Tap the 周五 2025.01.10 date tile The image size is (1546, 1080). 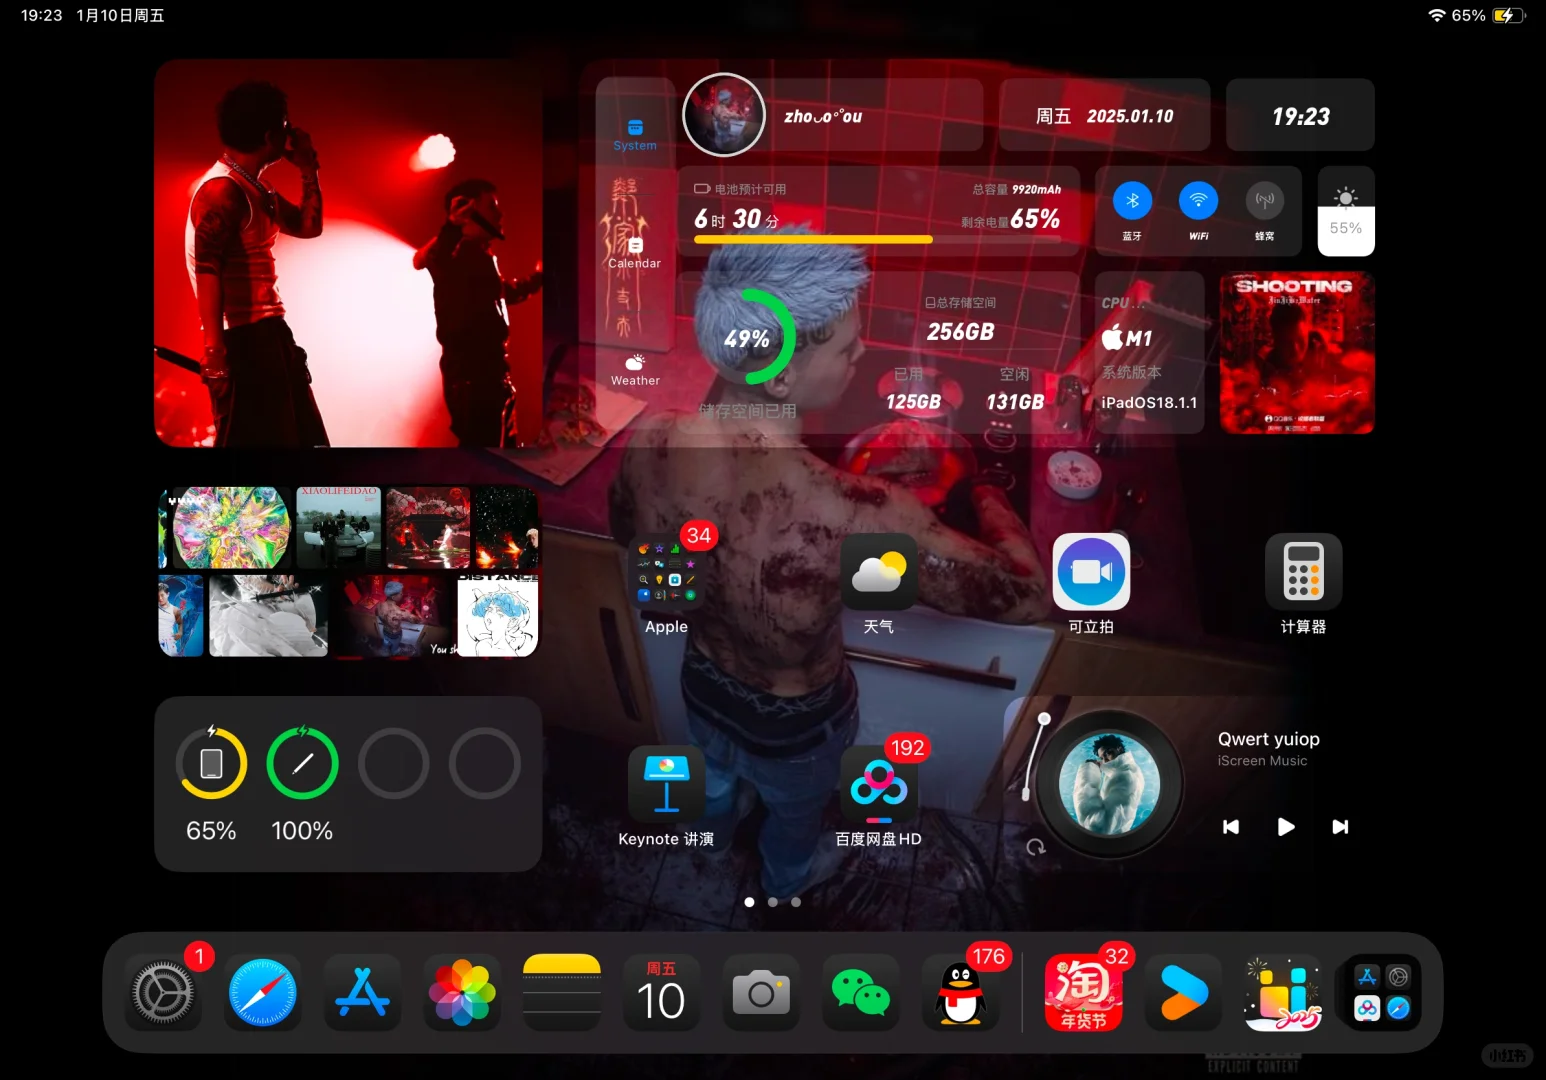[x=1105, y=115]
